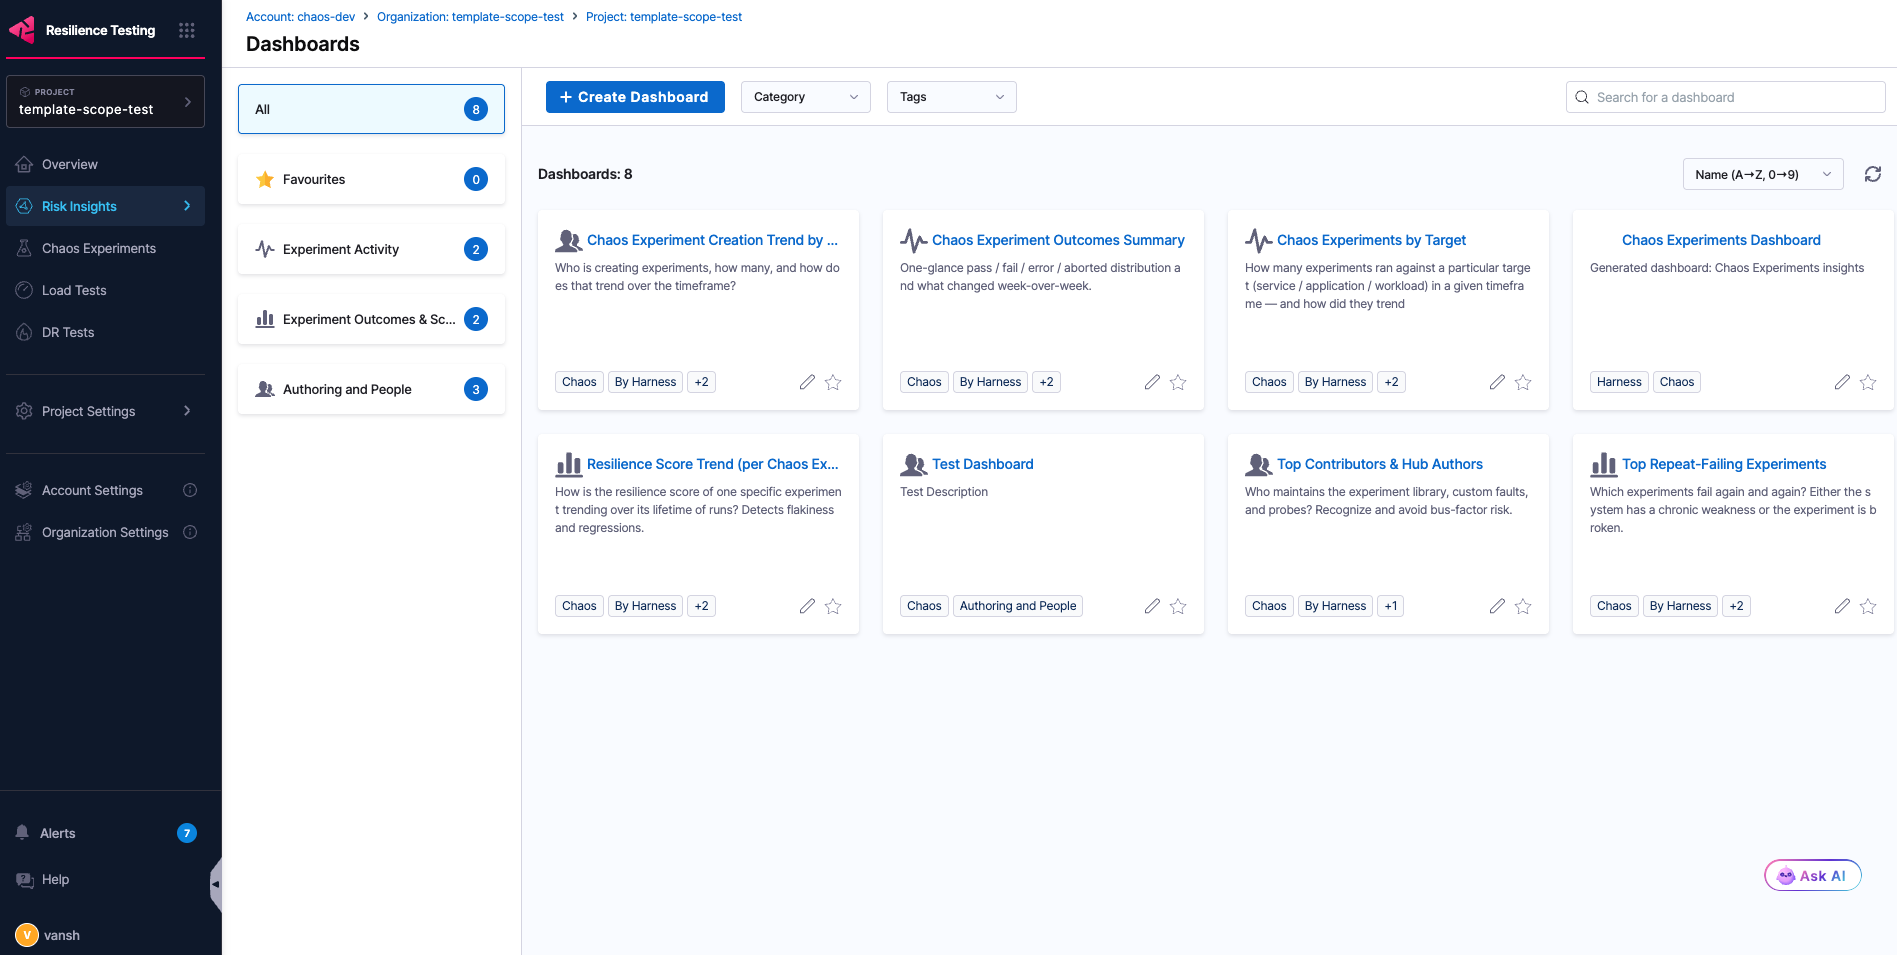The image size is (1897, 955).
Task: Click the Create Dashboard button
Action: (635, 97)
